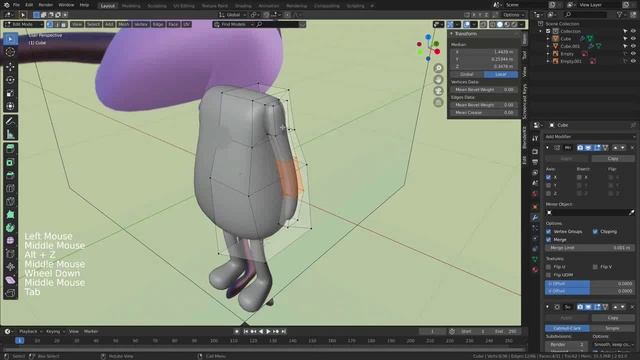Screen dimensions: 640x360
Task: Expand the Empty.001 item in outliner
Action: (548, 61)
